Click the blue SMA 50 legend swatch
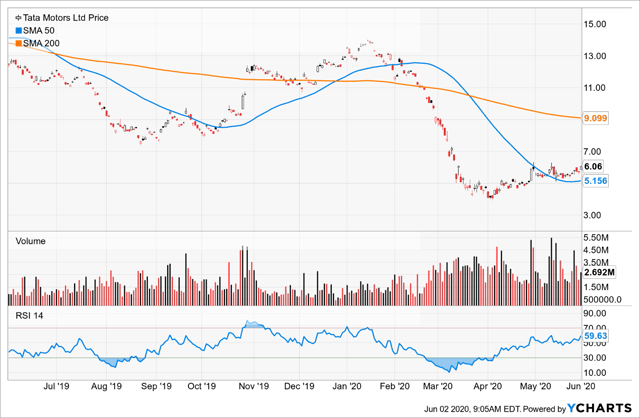The image size is (640, 418). click(x=18, y=31)
